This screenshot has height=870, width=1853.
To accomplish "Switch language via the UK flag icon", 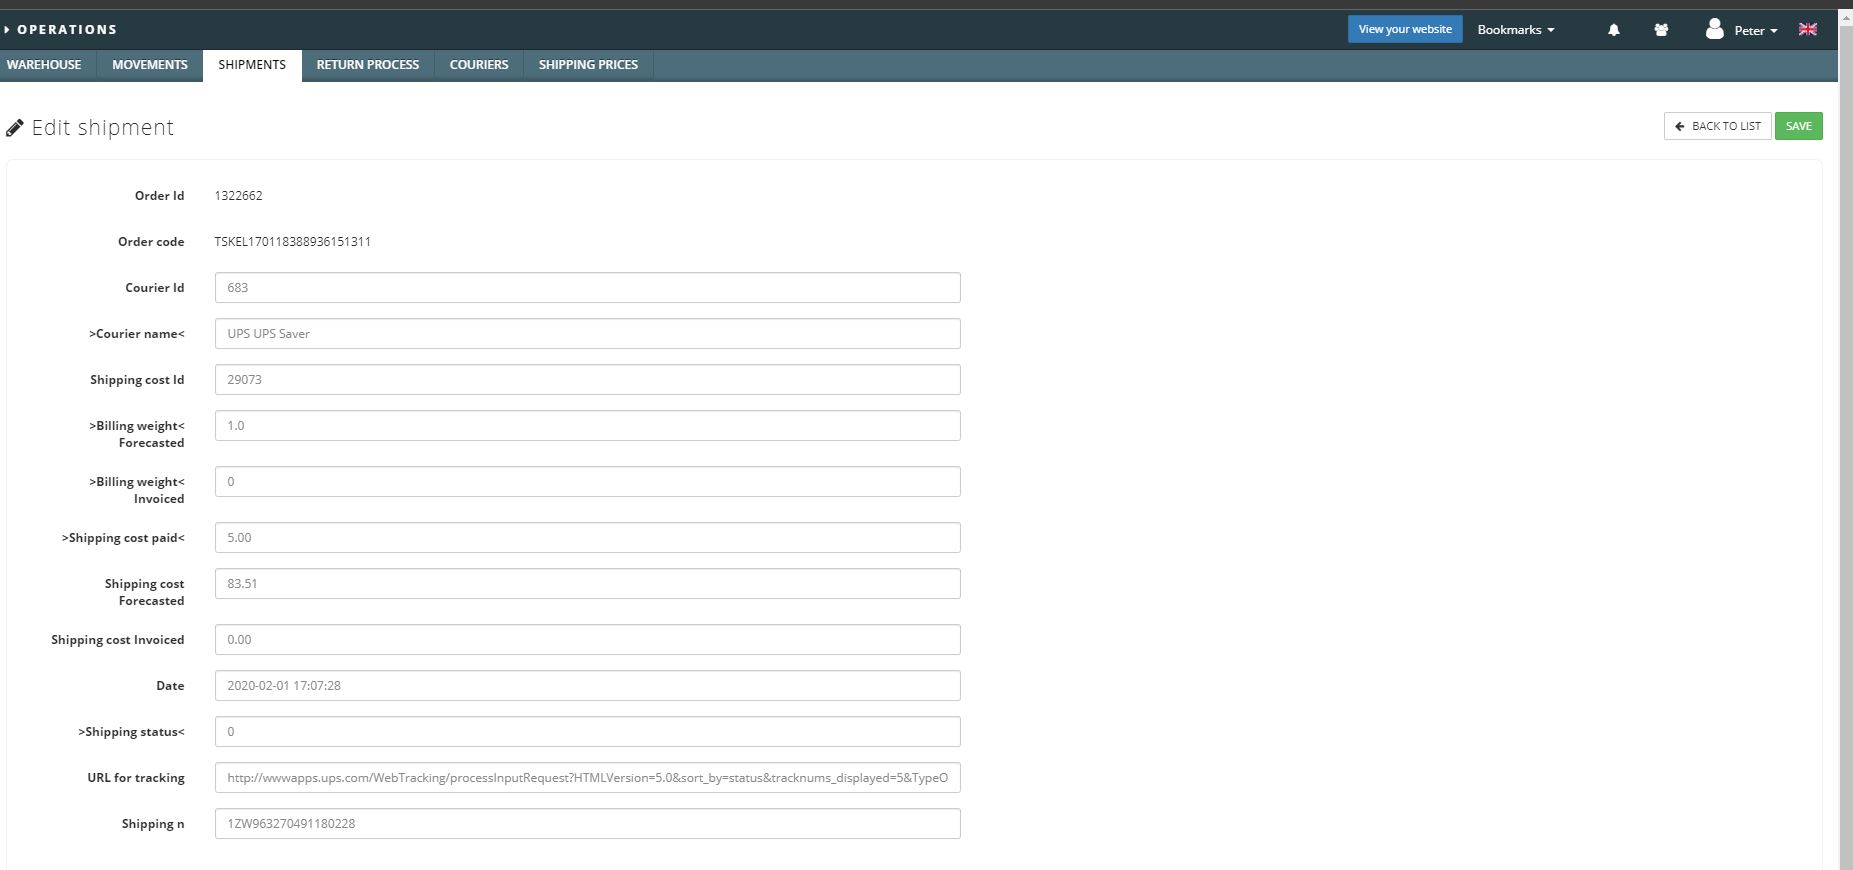I will point(1808,29).
